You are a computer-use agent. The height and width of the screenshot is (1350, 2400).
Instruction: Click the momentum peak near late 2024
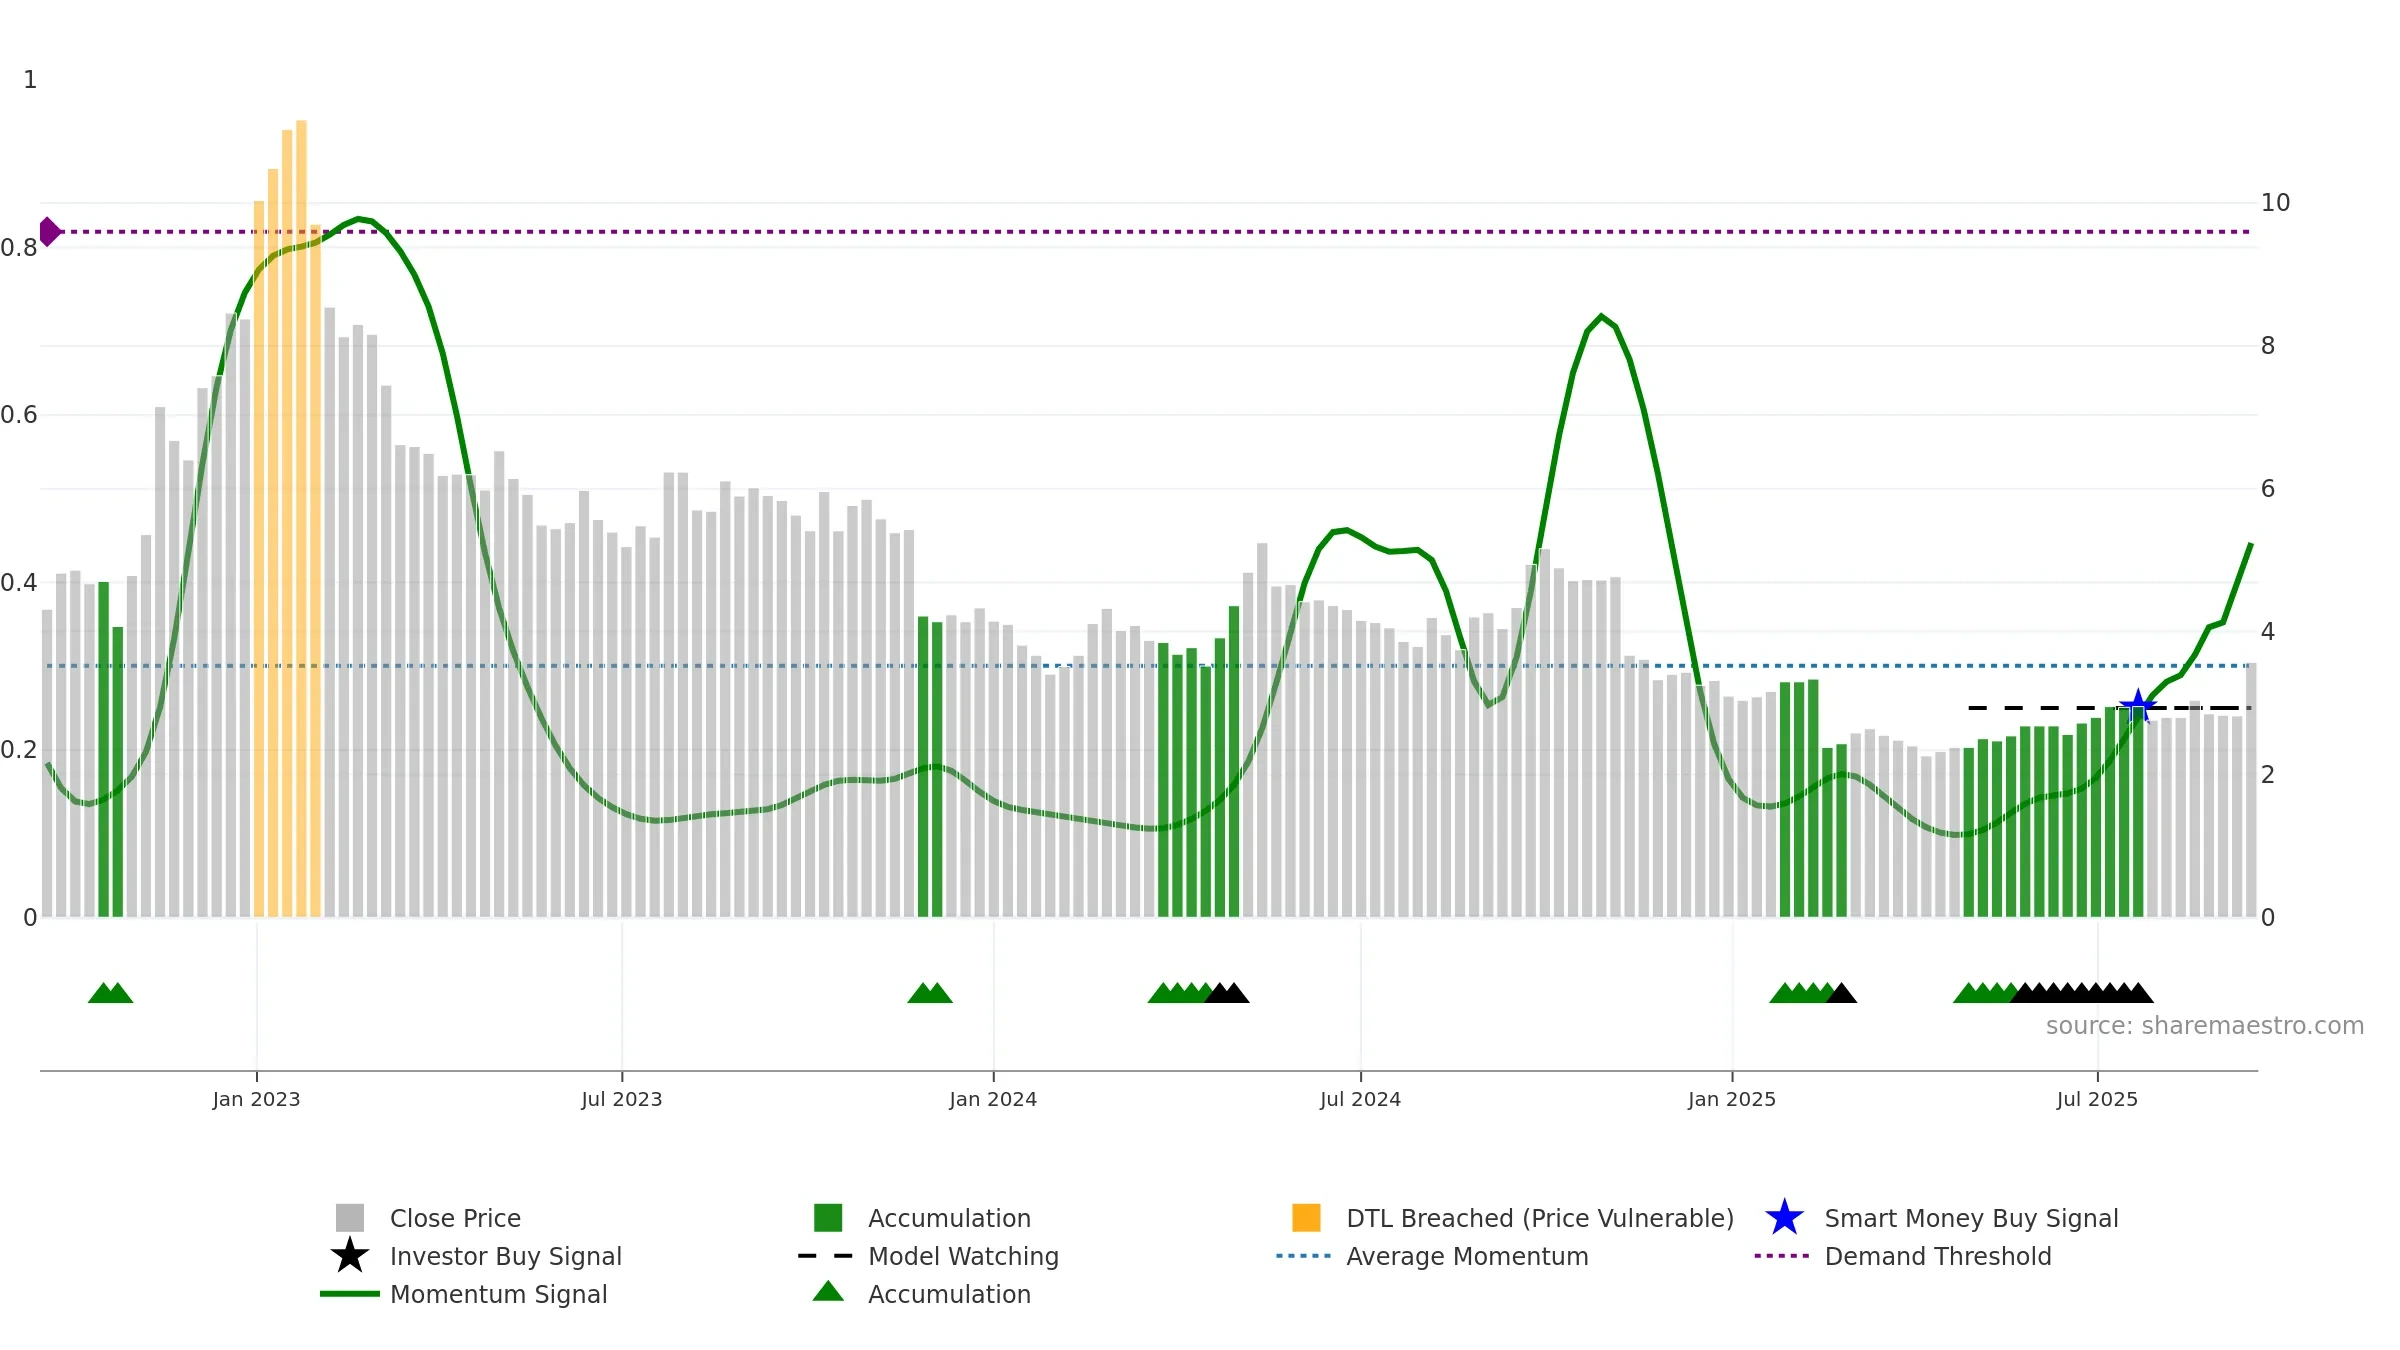[1602, 317]
